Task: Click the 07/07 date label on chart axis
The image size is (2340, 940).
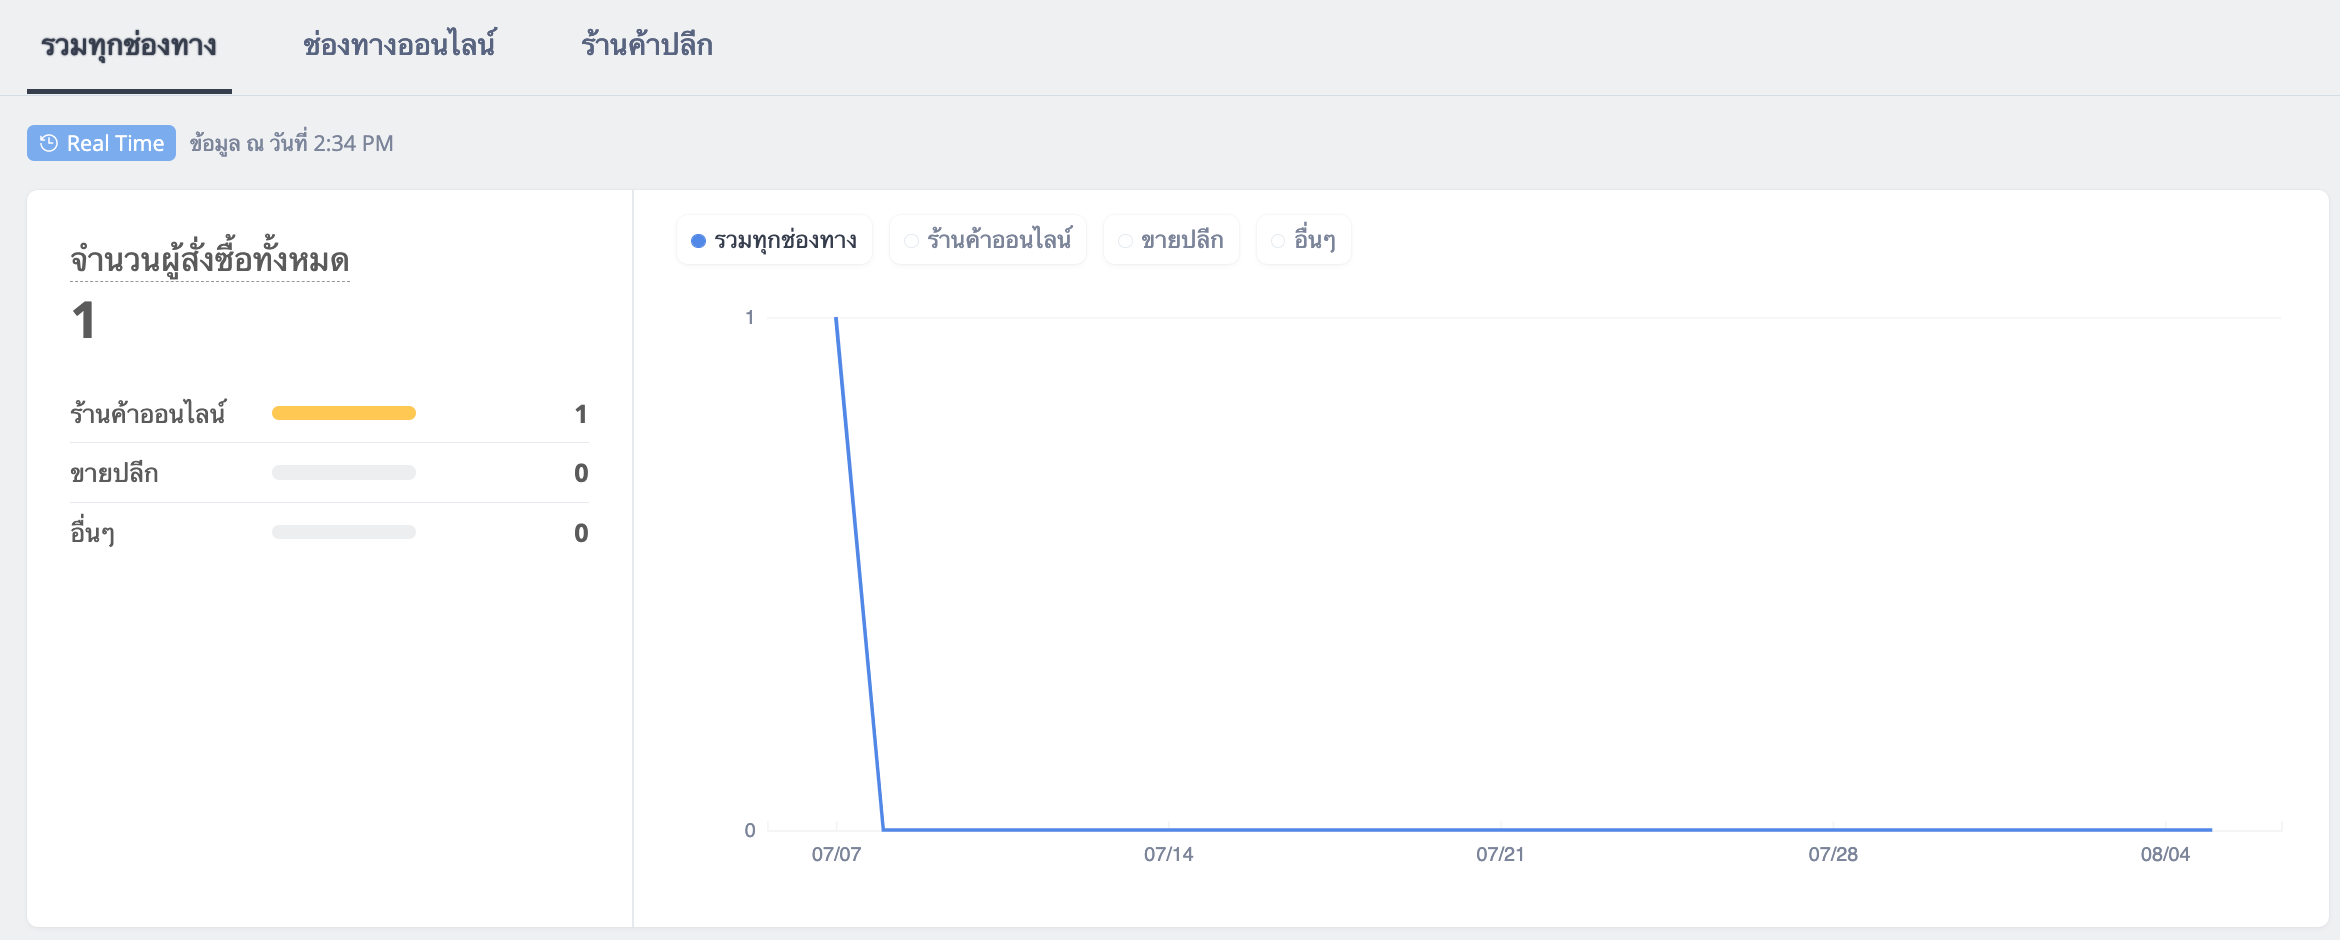Action: tap(836, 855)
